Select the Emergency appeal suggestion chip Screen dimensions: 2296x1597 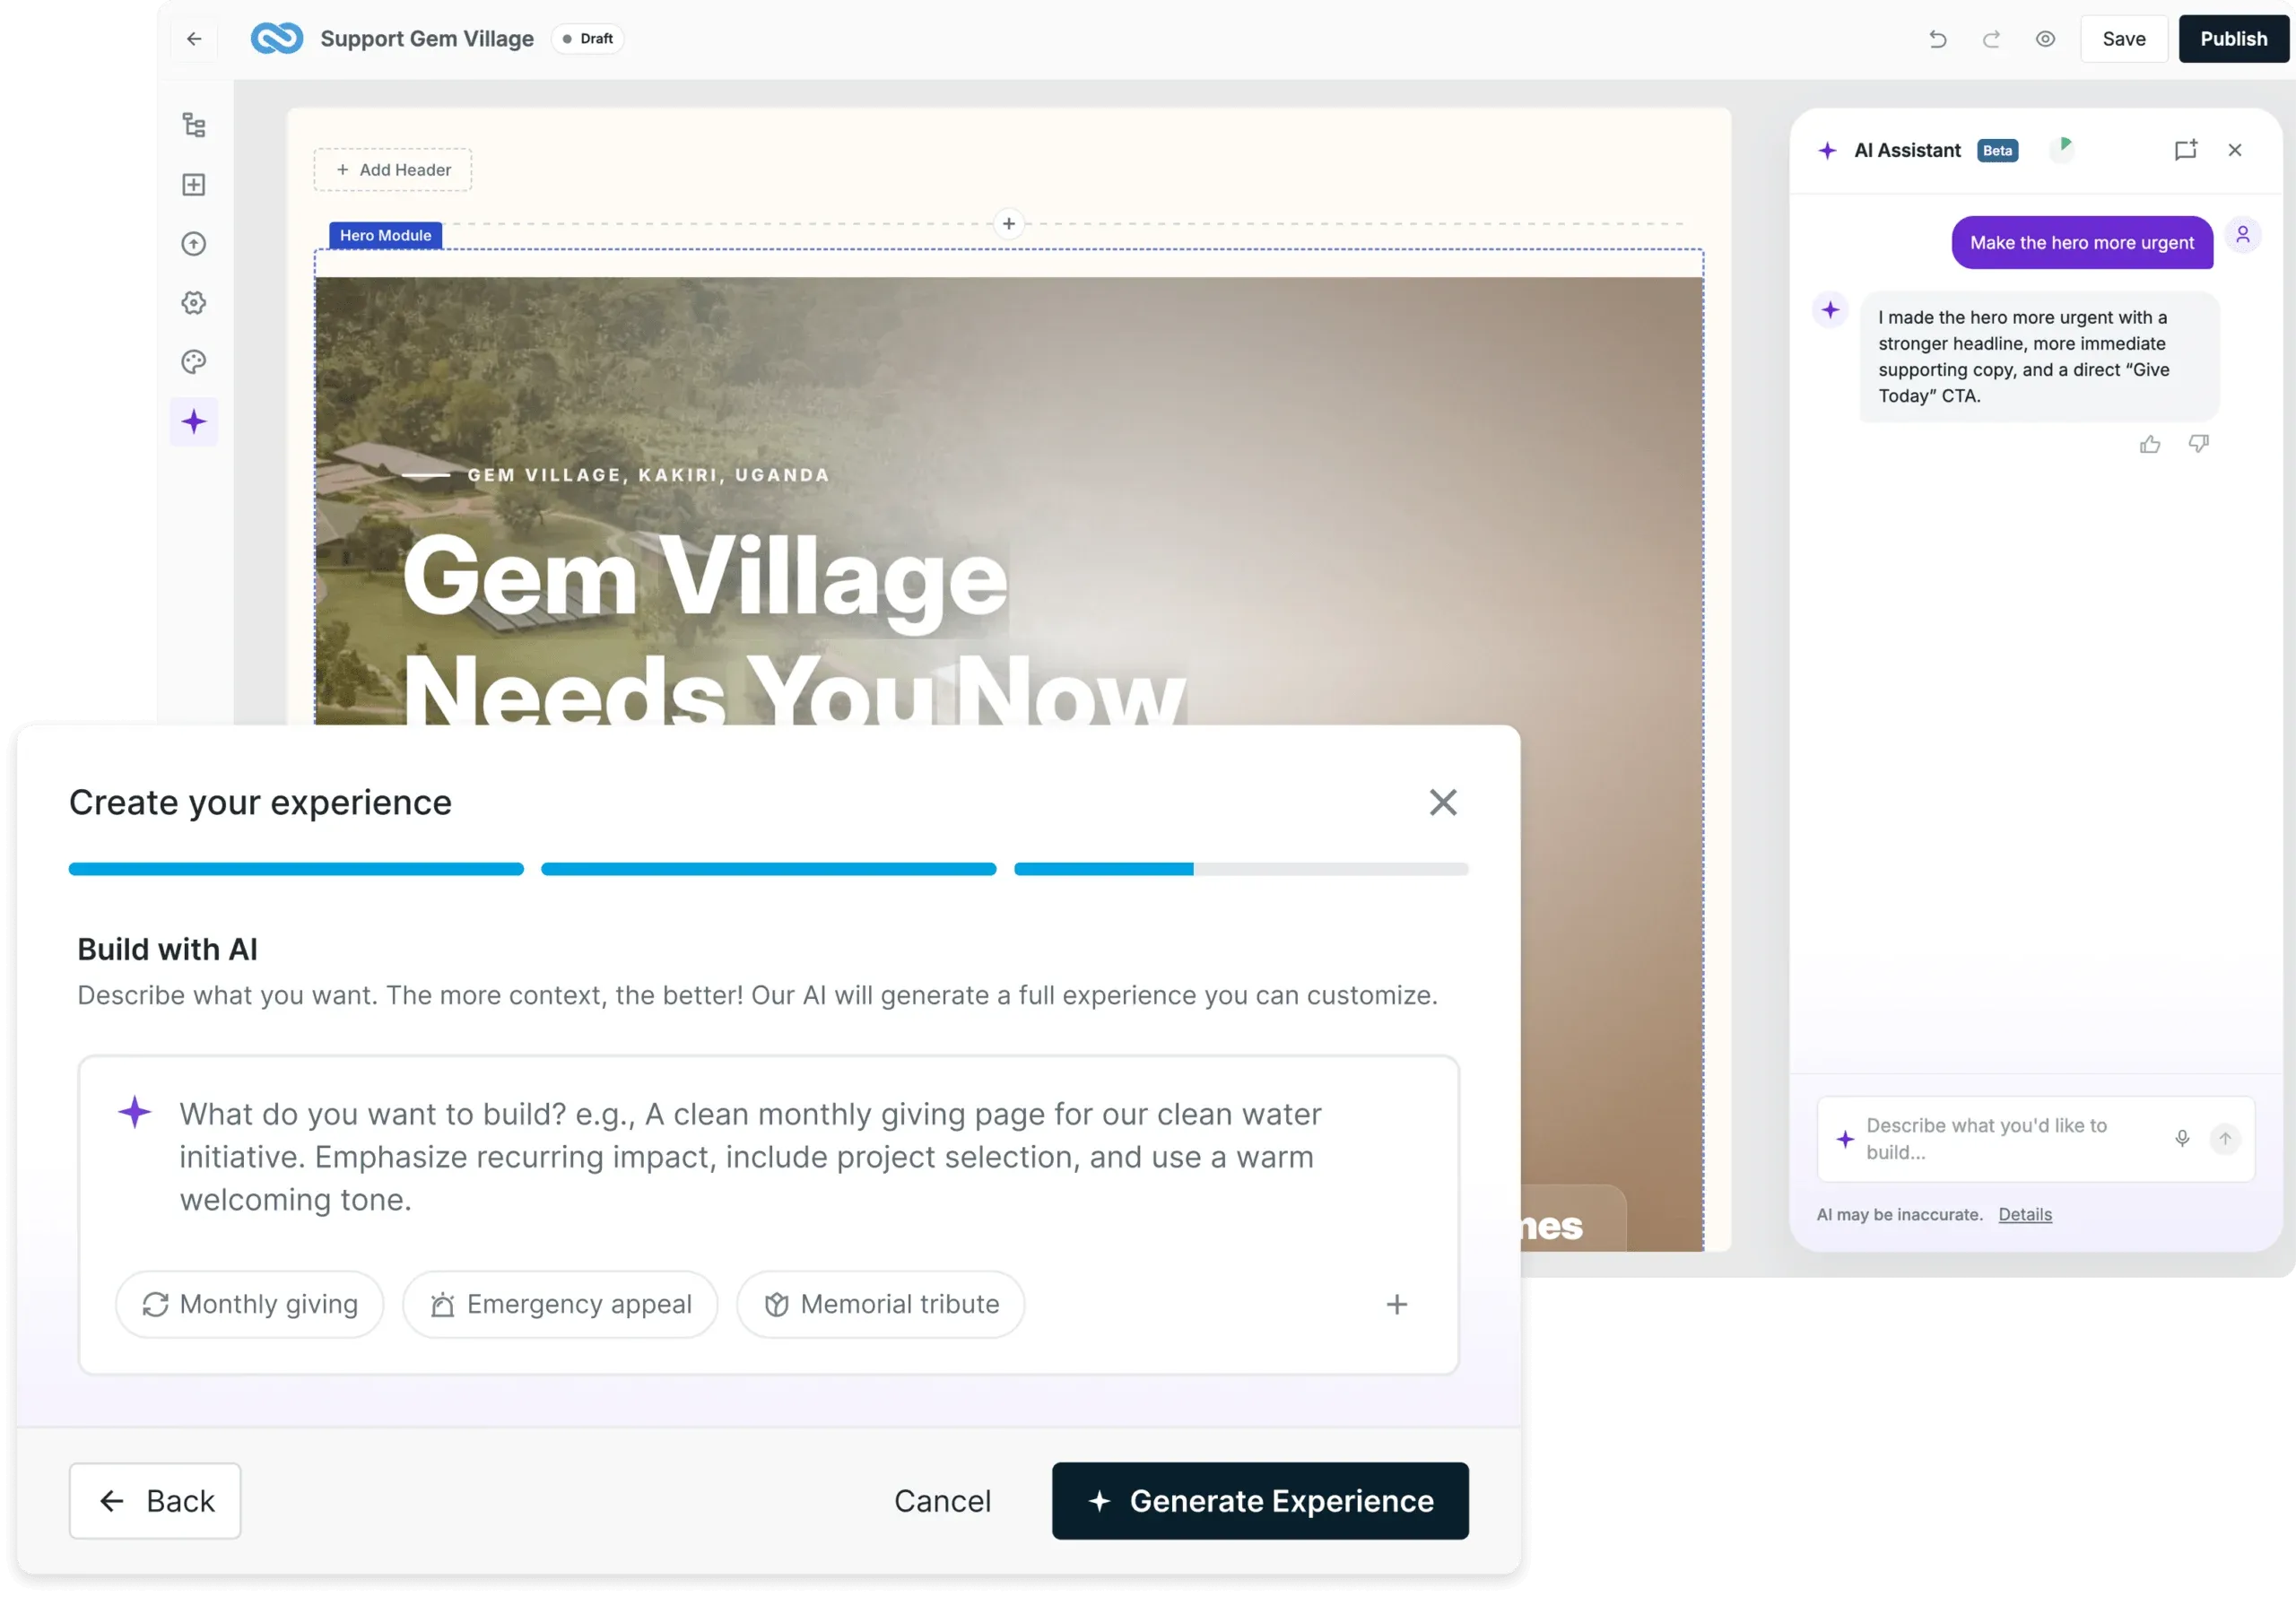(560, 1304)
